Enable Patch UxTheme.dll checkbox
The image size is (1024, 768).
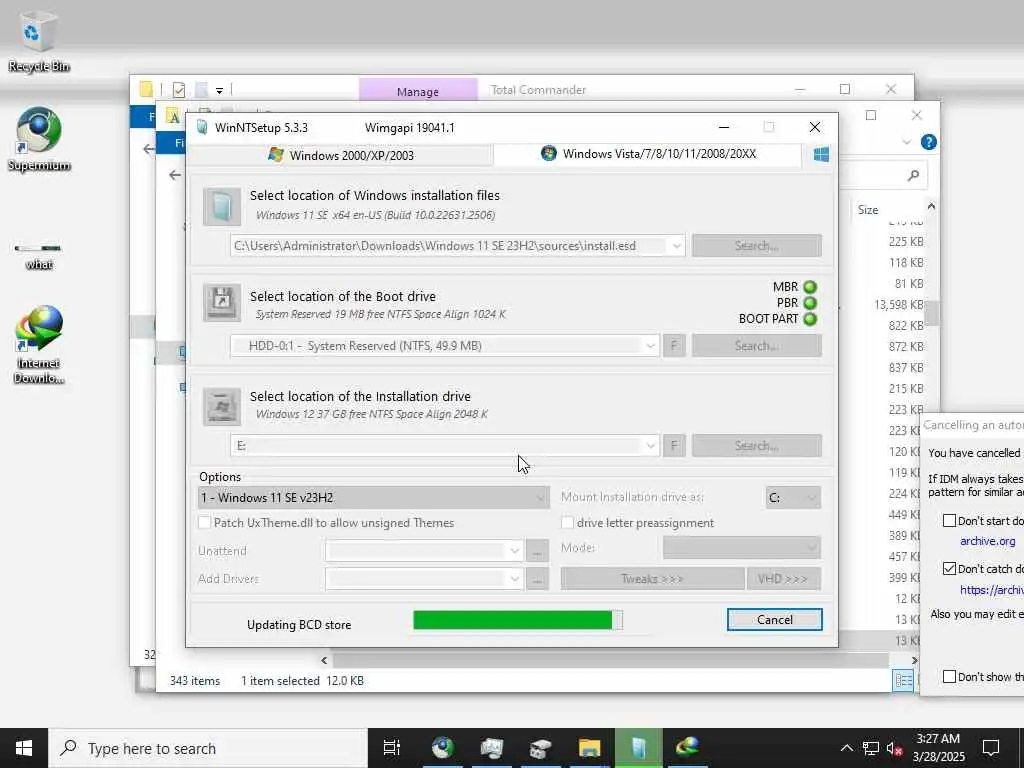click(204, 522)
